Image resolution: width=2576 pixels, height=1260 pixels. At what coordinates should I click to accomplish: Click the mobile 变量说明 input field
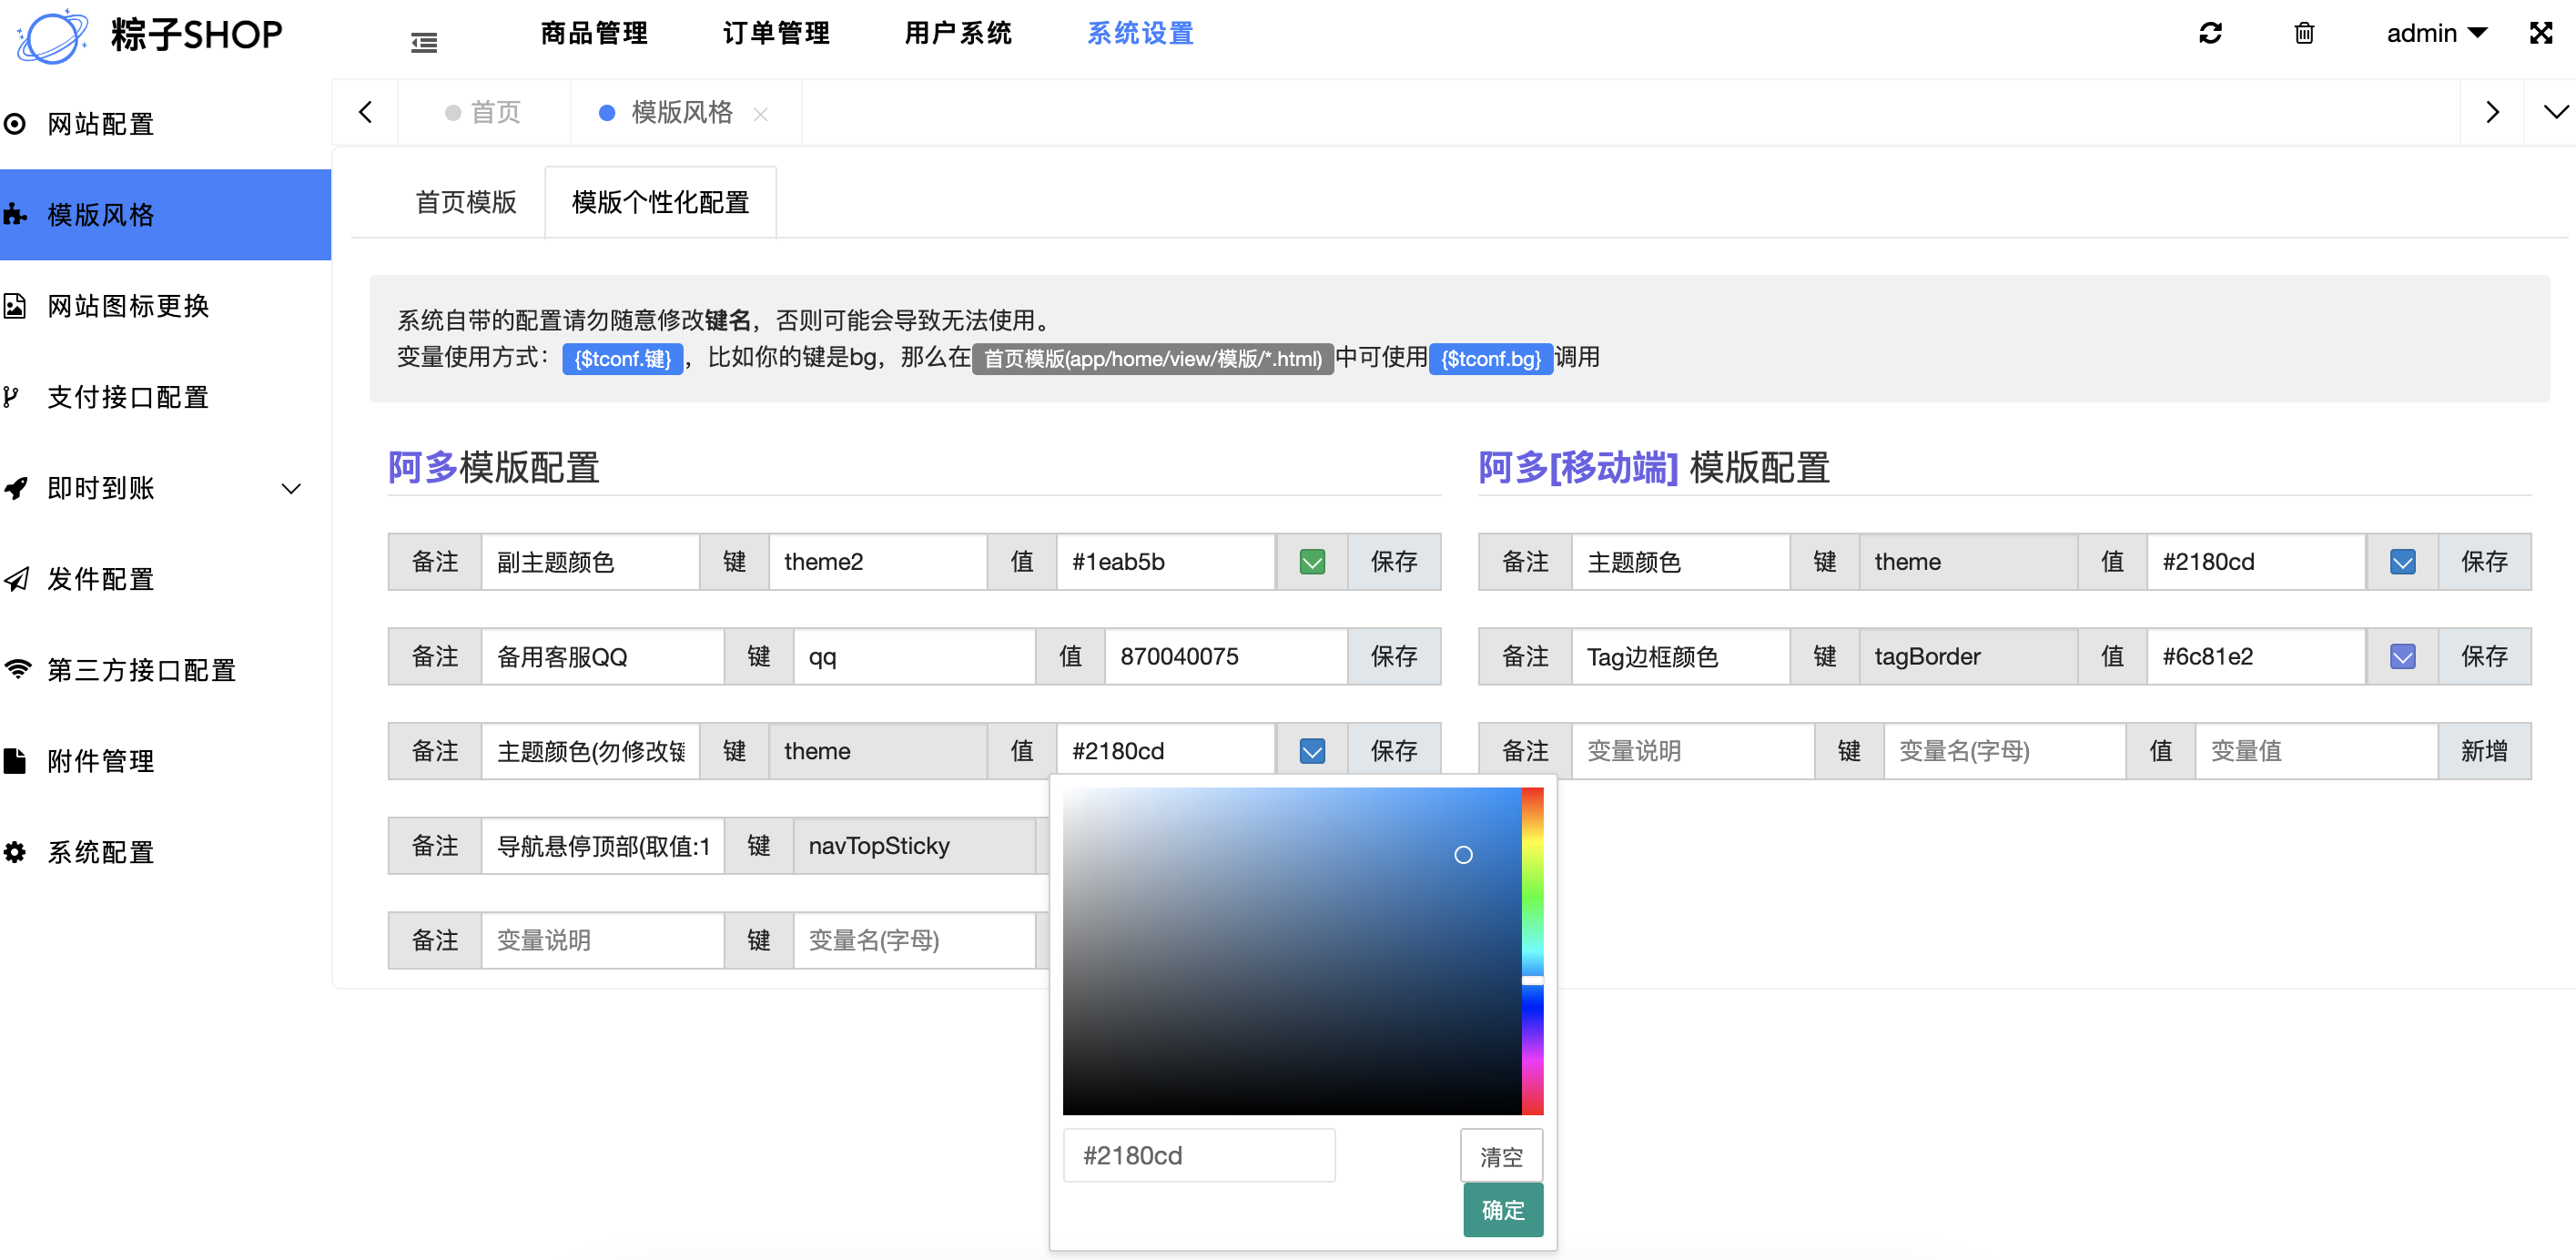(x=1693, y=751)
